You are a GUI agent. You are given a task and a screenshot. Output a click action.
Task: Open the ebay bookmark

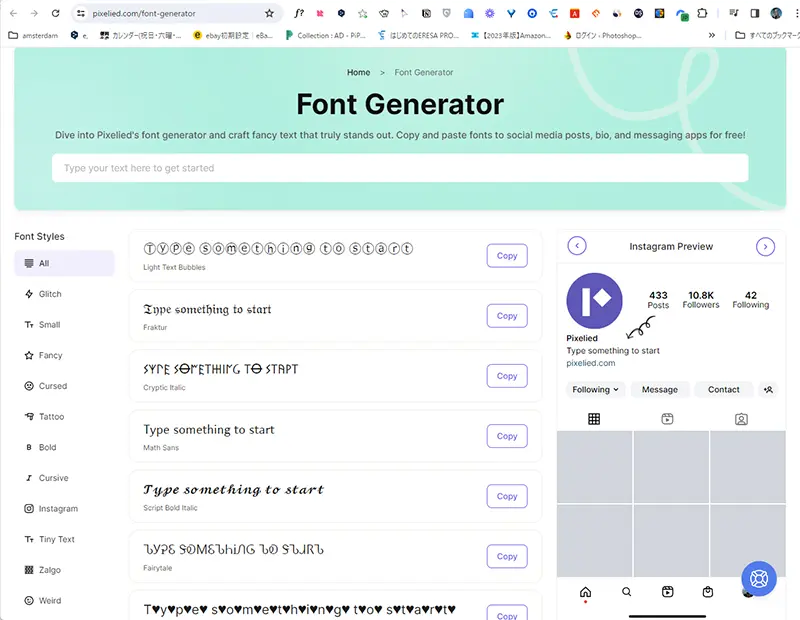pyautogui.click(x=233, y=35)
